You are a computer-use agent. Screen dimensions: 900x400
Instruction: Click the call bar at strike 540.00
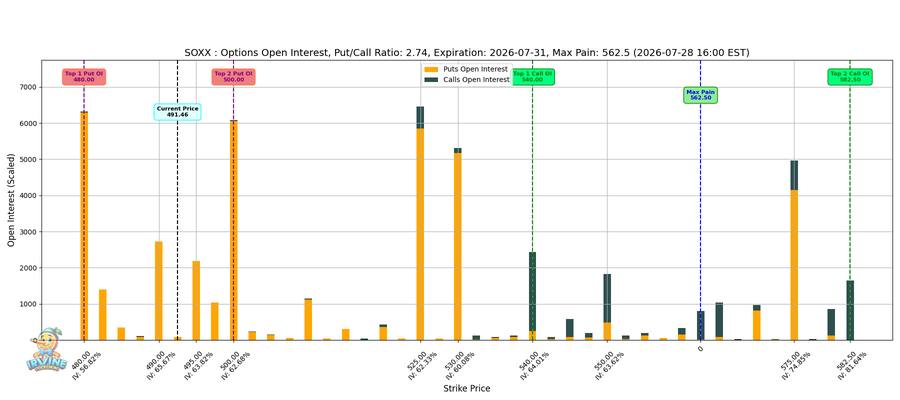point(533,292)
